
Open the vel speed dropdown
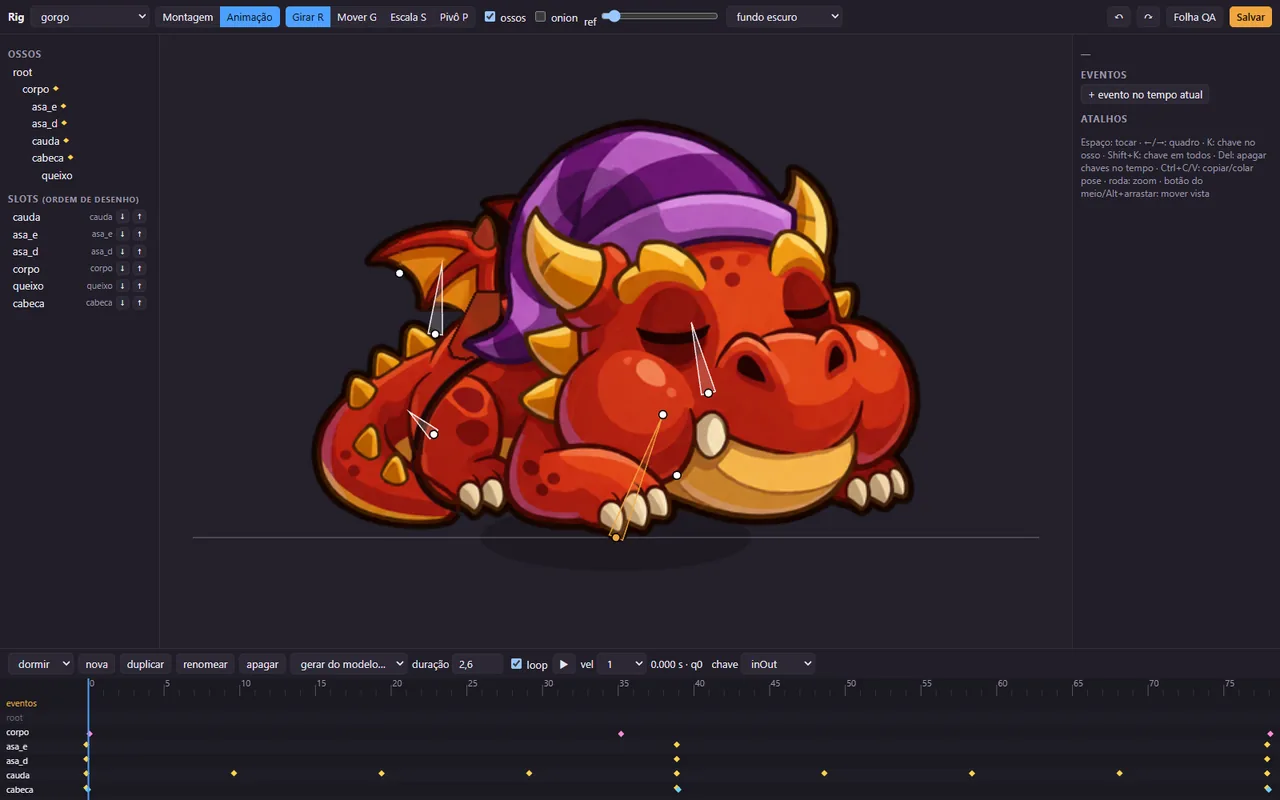tap(622, 664)
